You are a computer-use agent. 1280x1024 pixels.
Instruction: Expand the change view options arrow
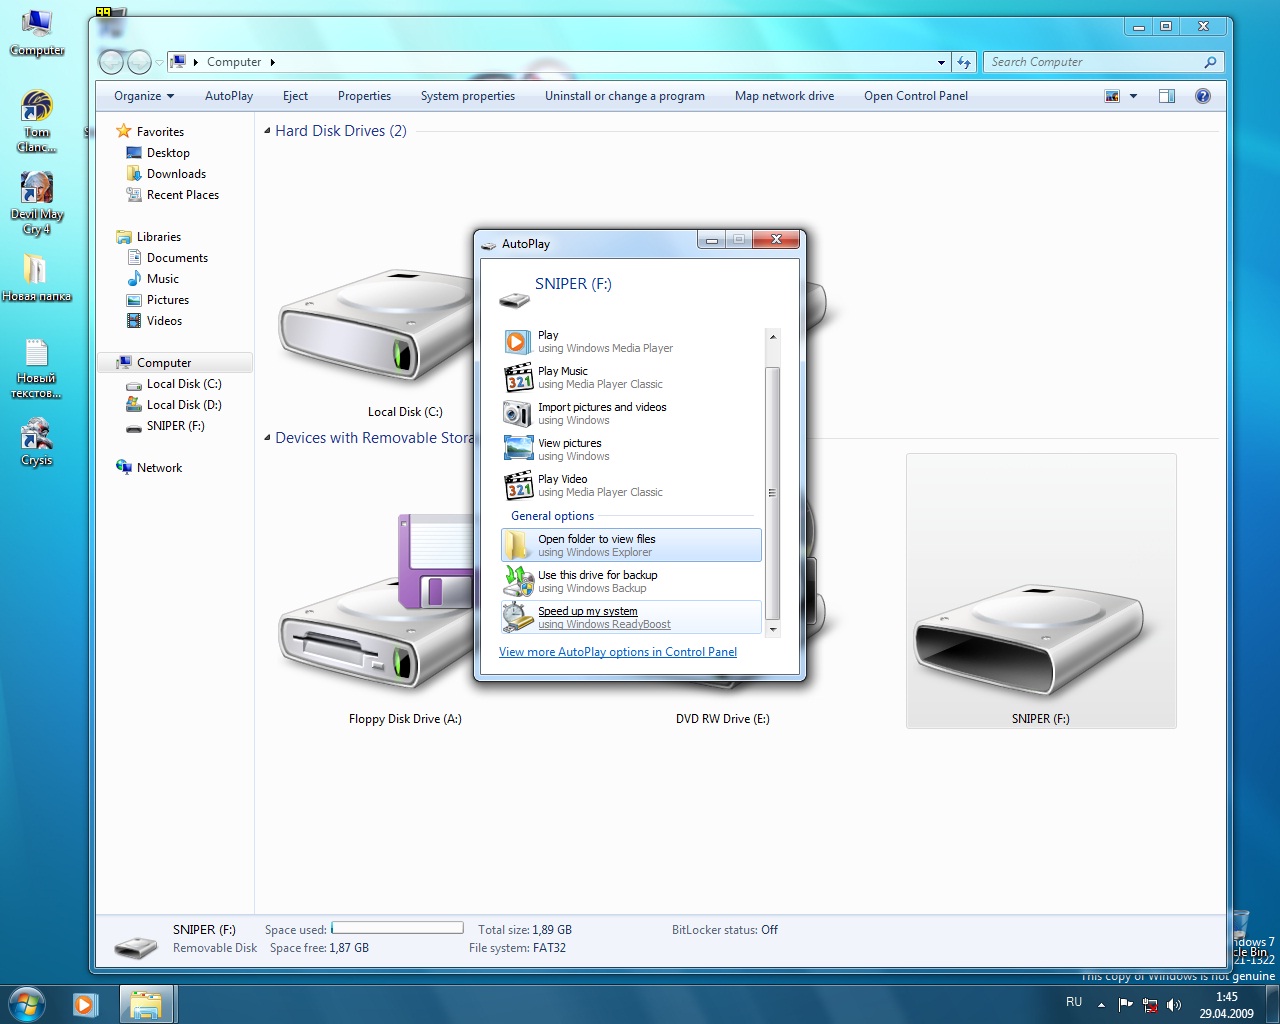coord(1133,96)
